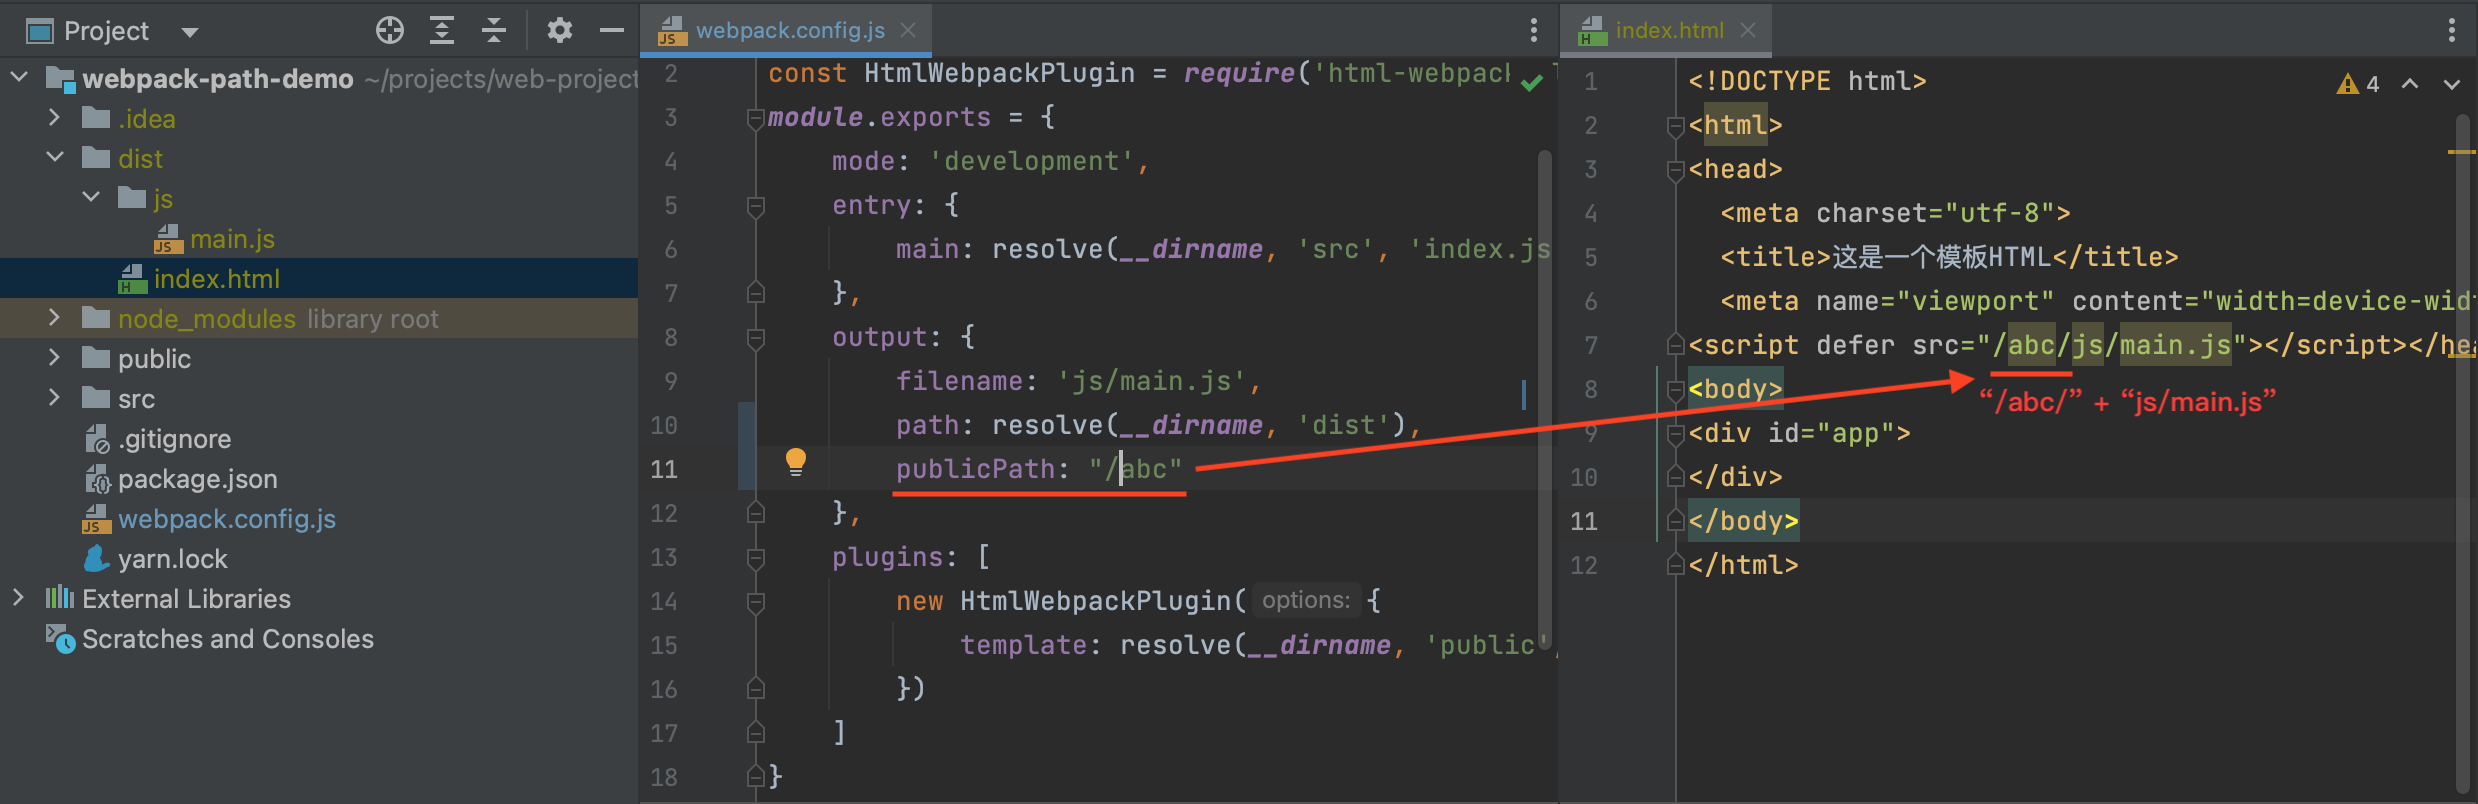Open the Project view dropdown
Image resolution: width=2478 pixels, height=804 pixels.
[190, 32]
